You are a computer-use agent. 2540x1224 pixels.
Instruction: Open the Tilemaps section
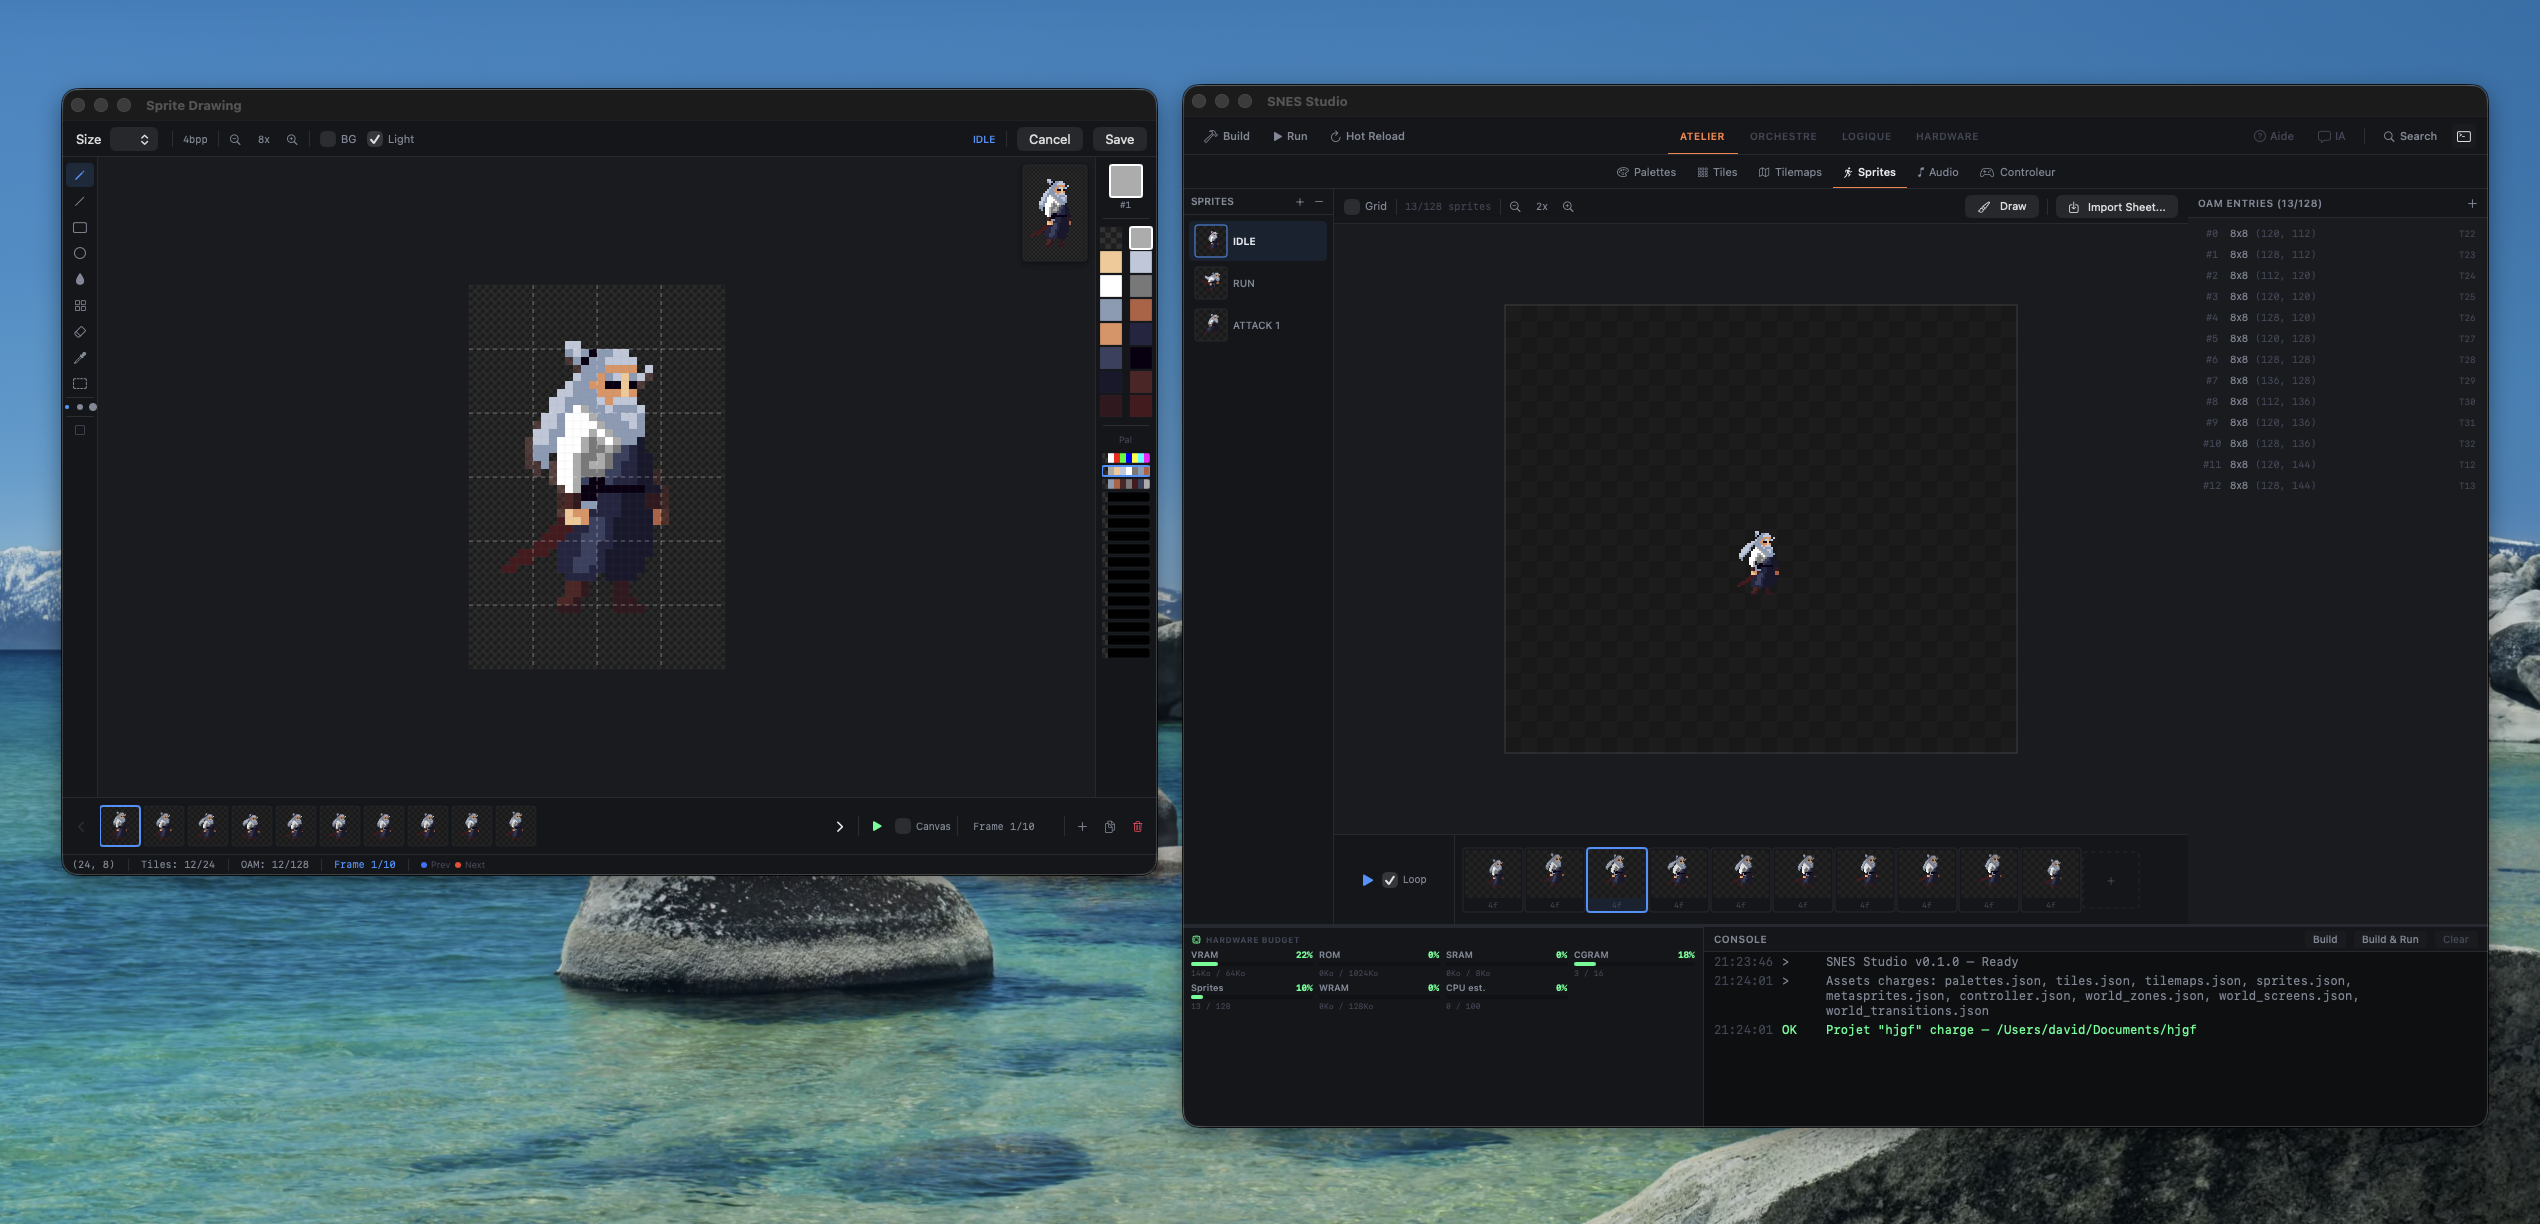(1791, 172)
